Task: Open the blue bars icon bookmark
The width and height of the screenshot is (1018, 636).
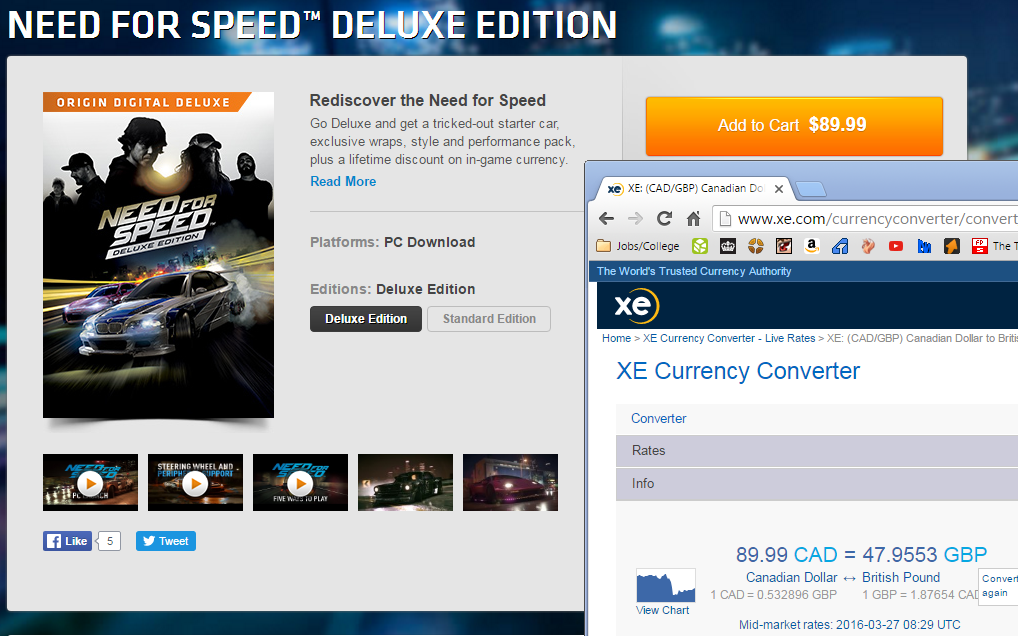Action: click(x=925, y=246)
